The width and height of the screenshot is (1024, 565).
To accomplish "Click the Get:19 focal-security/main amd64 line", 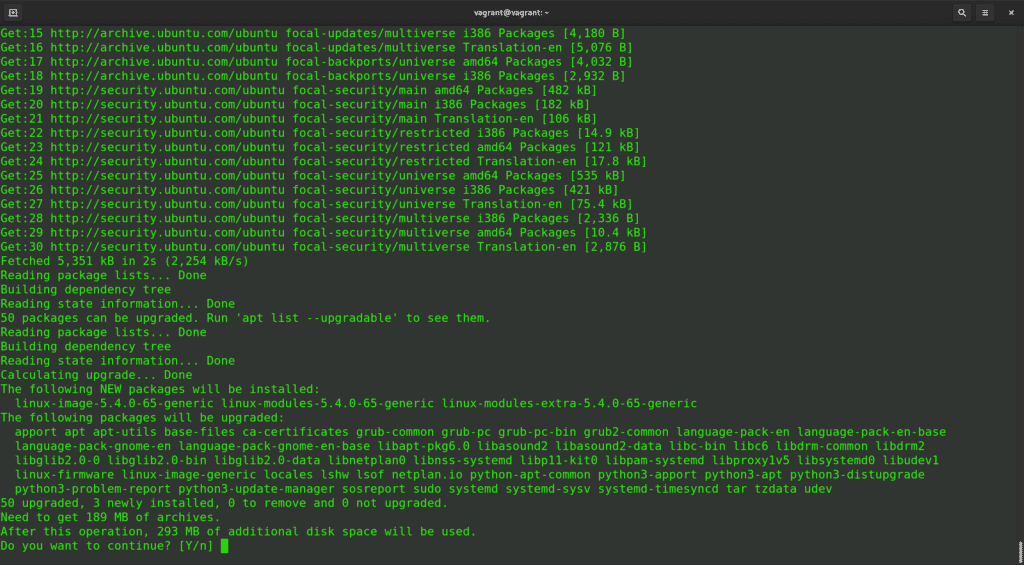I will [x=299, y=91].
